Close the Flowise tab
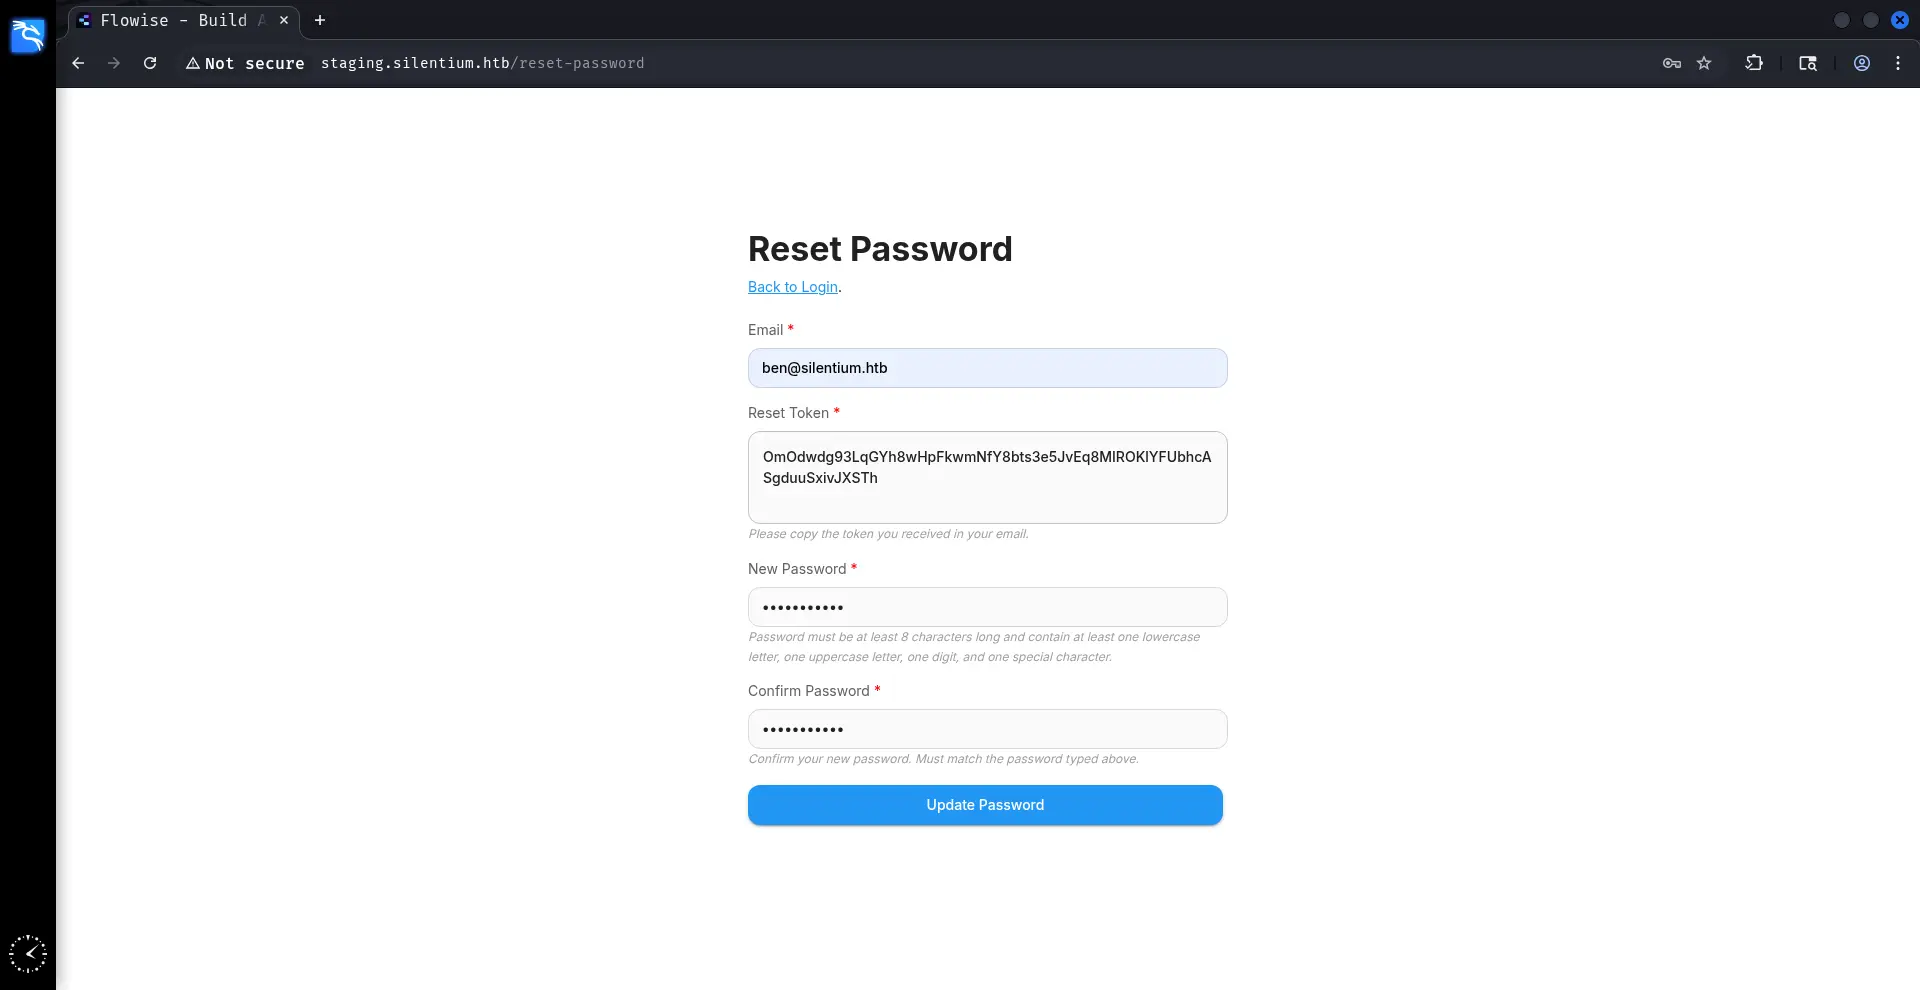 284,20
